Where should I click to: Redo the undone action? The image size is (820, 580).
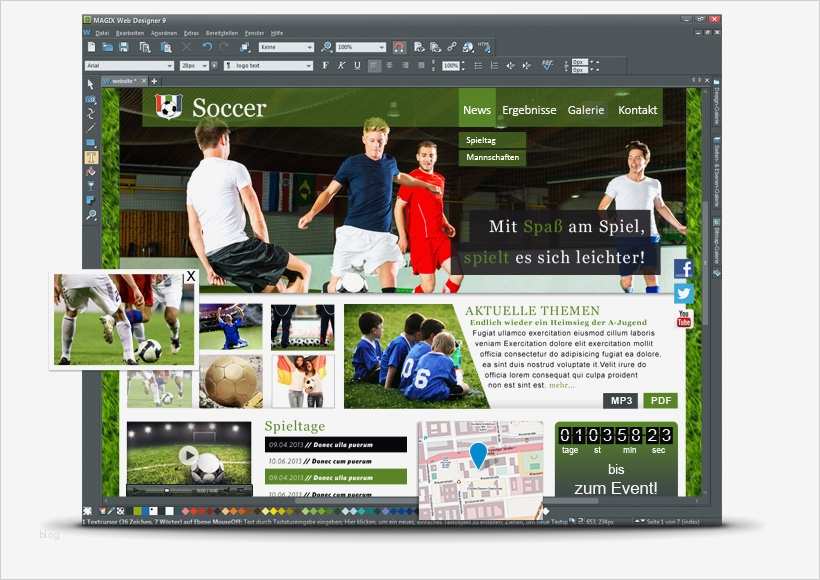coord(224,47)
